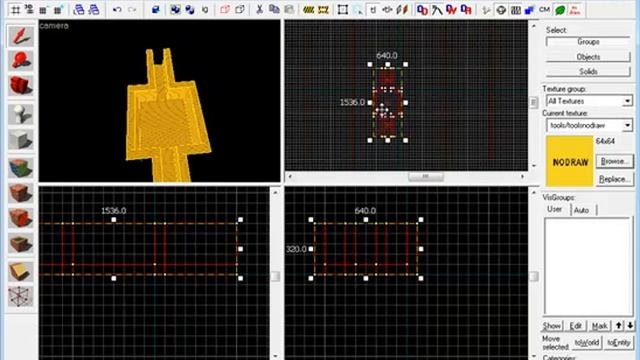640x360 pixels.
Task: Toggle cordon state icon
Action: click(309, 9)
